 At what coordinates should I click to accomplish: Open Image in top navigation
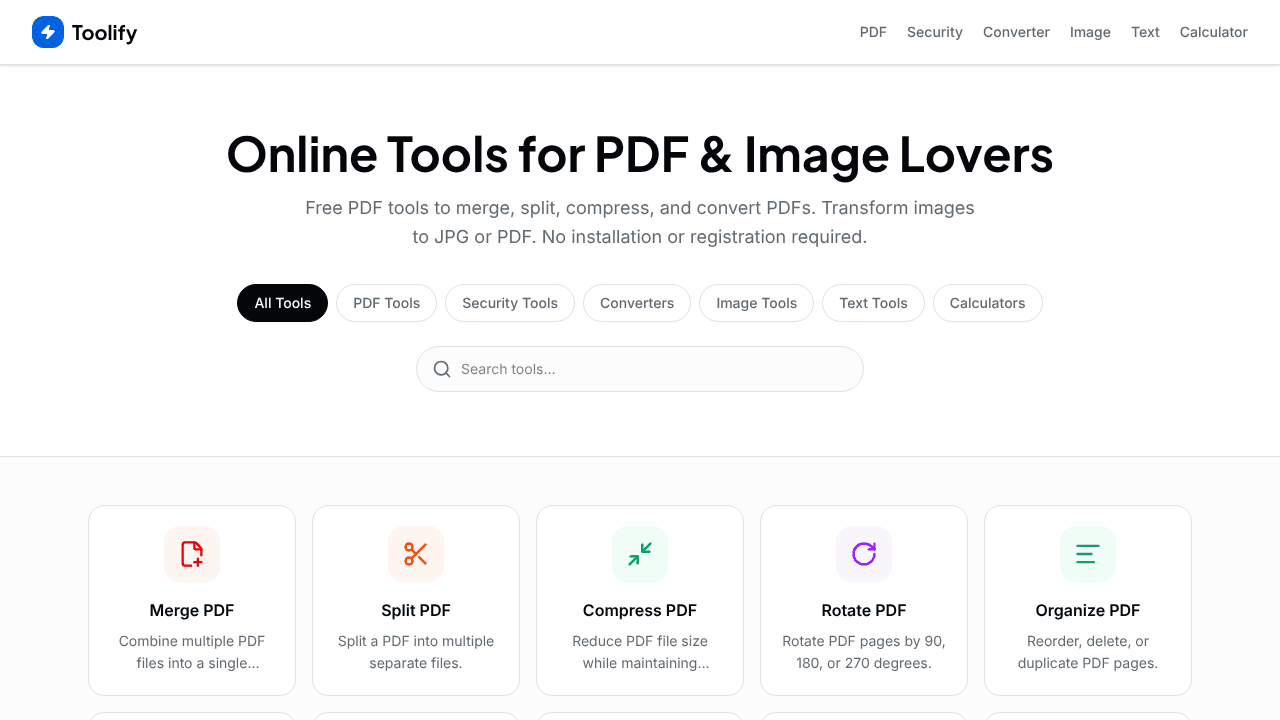click(x=1090, y=32)
